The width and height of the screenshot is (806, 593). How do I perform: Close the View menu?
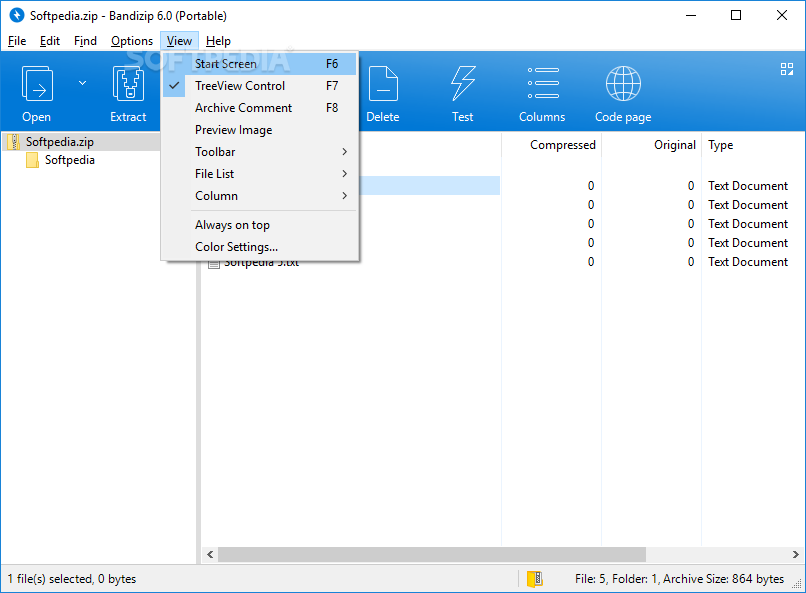pyautogui.click(x=179, y=41)
